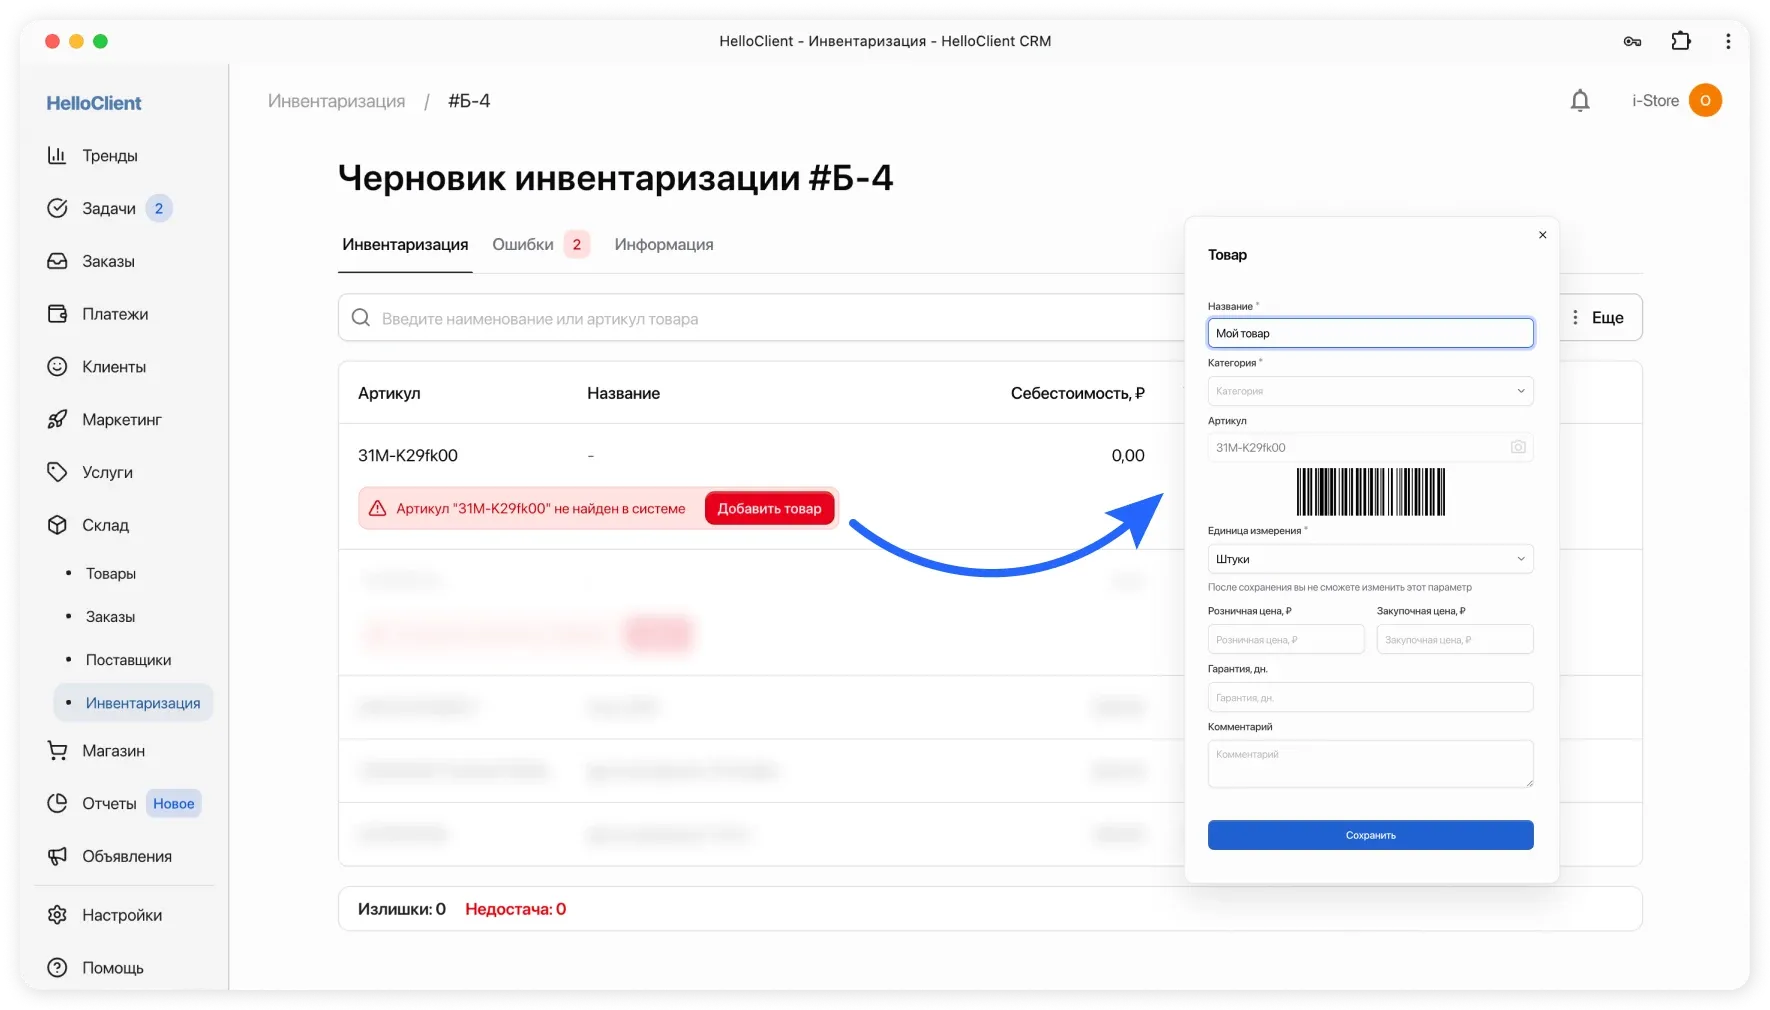The height and width of the screenshot is (1010, 1770).
Task: Open the notification bell
Action: (x=1580, y=100)
